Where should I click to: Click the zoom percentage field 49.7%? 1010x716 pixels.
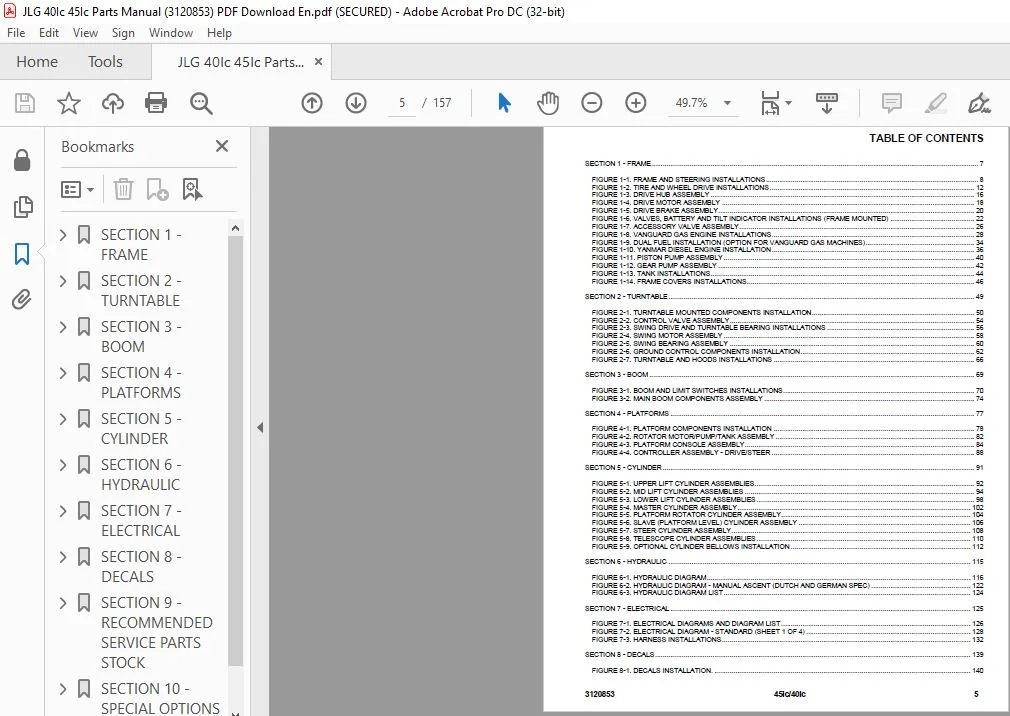click(x=691, y=103)
